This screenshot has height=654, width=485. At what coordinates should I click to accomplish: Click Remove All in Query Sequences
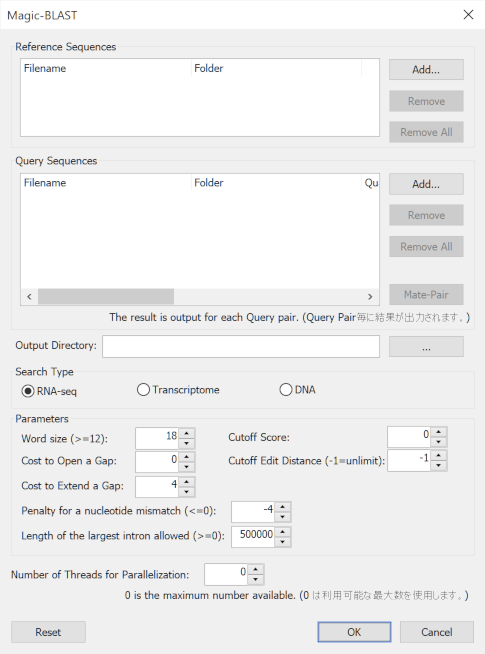click(x=426, y=247)
